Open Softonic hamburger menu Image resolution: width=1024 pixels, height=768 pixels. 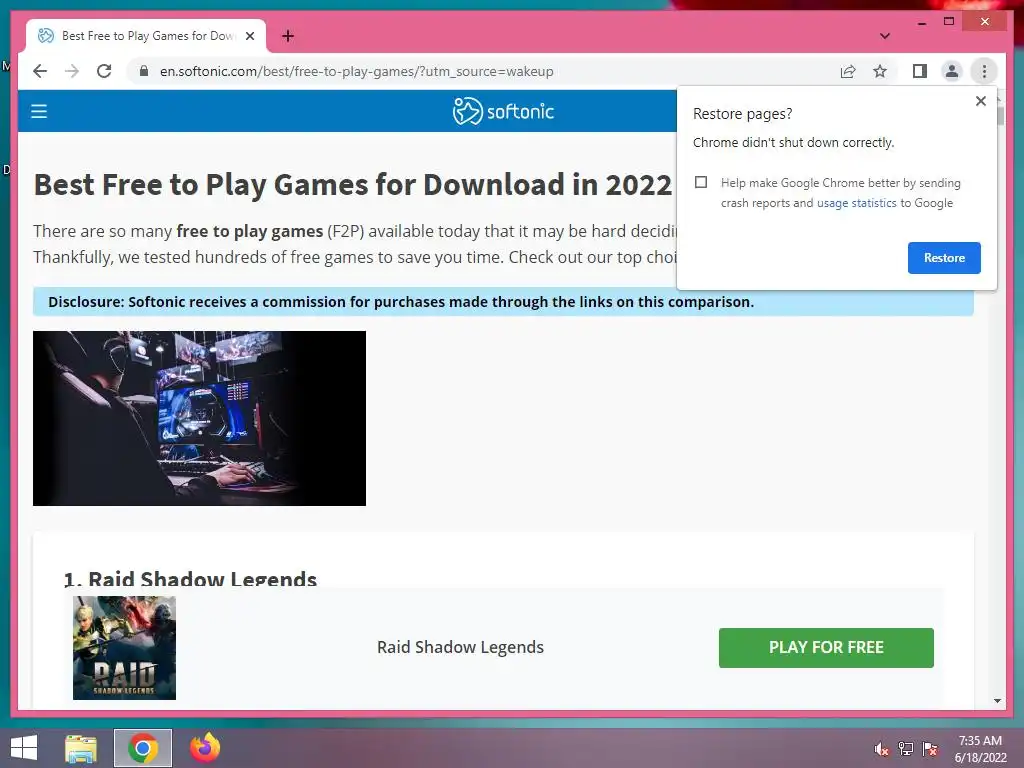point(39,111)
